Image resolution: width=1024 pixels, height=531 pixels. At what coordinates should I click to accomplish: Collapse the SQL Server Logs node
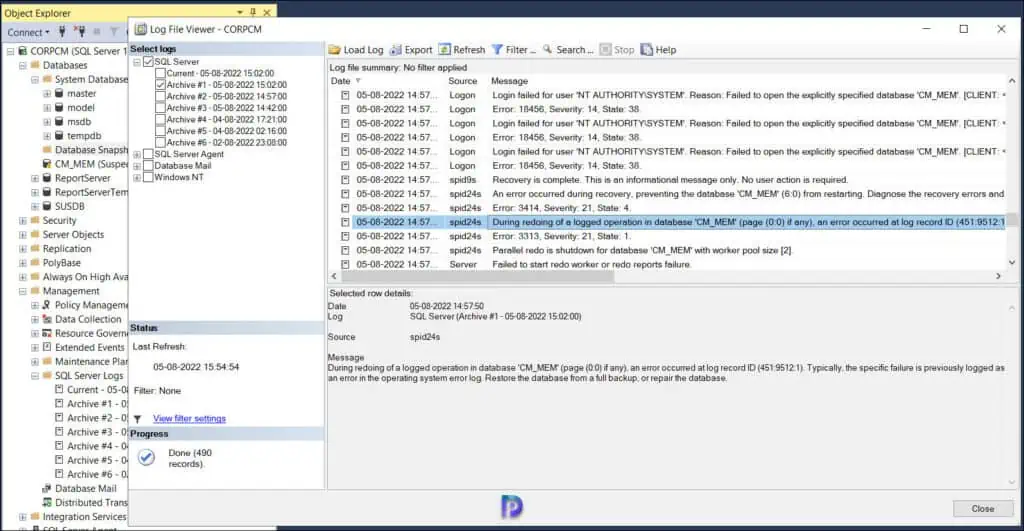click(x=35, y=376)
